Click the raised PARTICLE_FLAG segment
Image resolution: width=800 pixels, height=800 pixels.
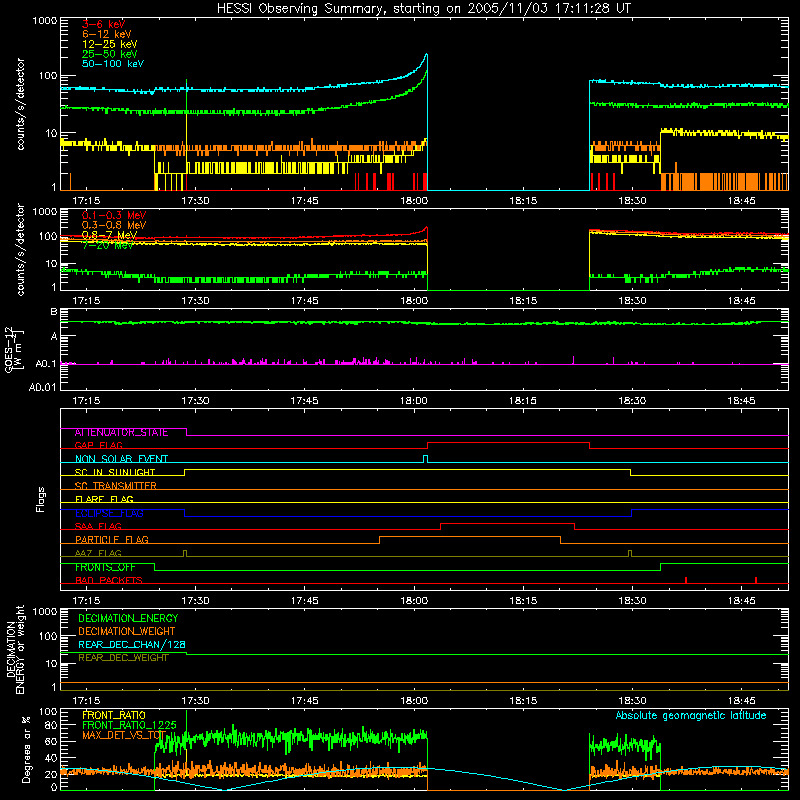(470, 537)
